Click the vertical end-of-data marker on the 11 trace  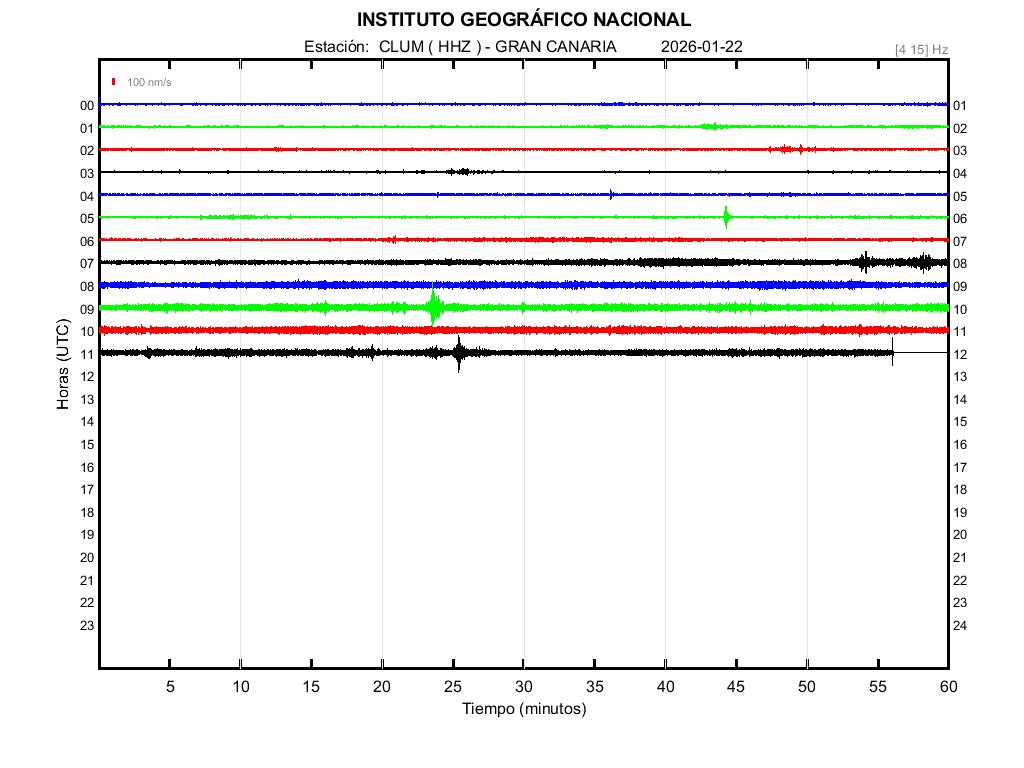pos(892,352)
